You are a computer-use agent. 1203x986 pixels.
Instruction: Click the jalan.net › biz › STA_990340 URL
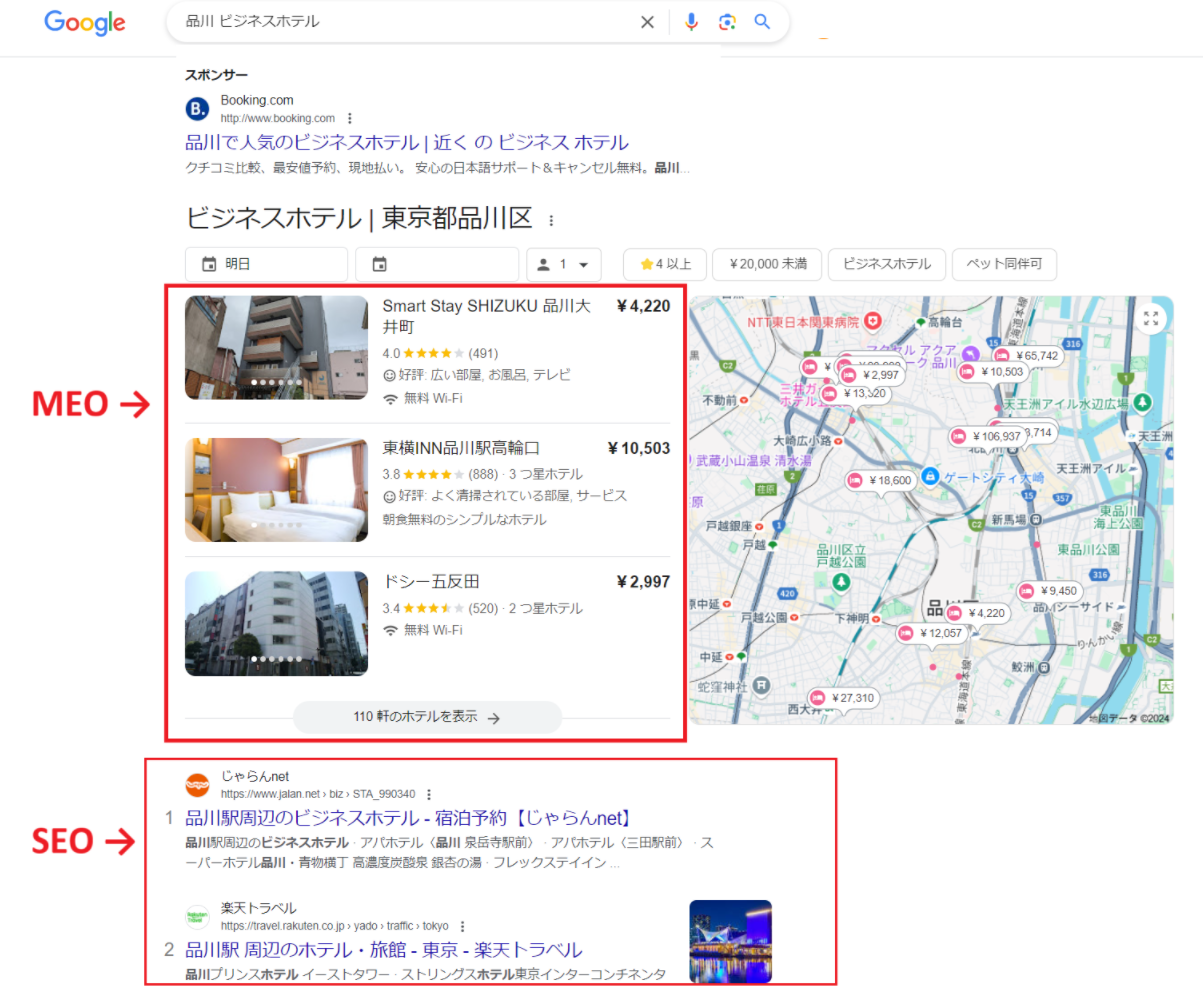point(318,794)
